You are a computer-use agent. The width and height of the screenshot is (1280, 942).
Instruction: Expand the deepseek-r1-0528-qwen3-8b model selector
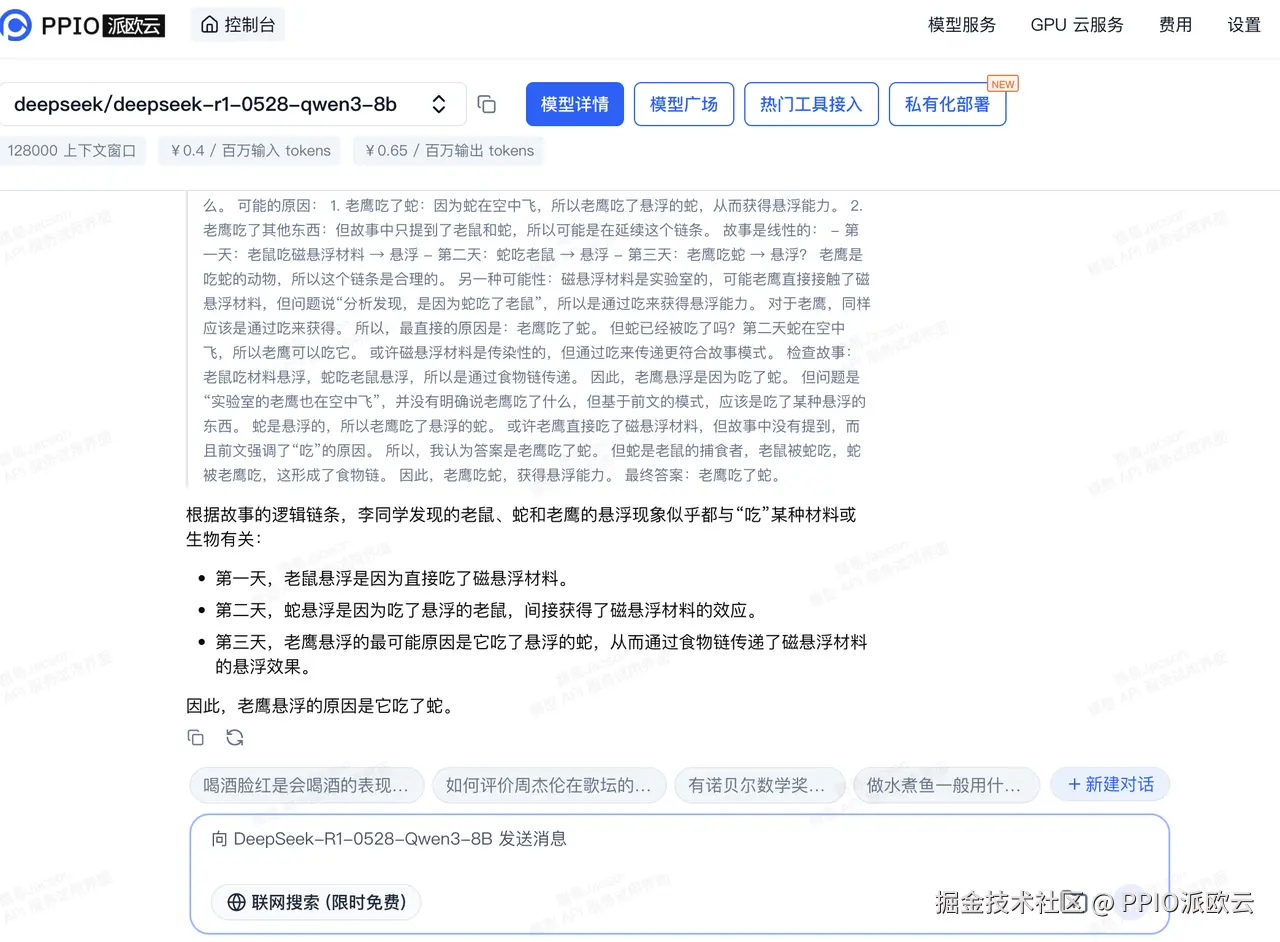(232, 104)
